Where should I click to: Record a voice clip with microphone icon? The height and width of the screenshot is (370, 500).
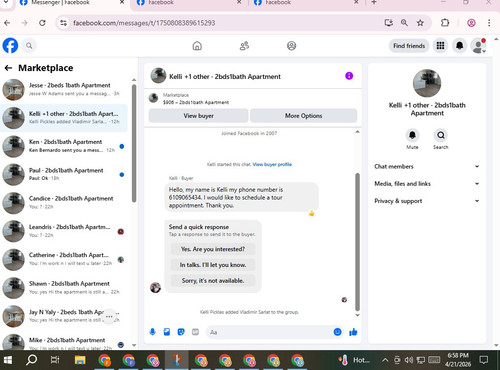pyautogui.click(x=153, y=332)
